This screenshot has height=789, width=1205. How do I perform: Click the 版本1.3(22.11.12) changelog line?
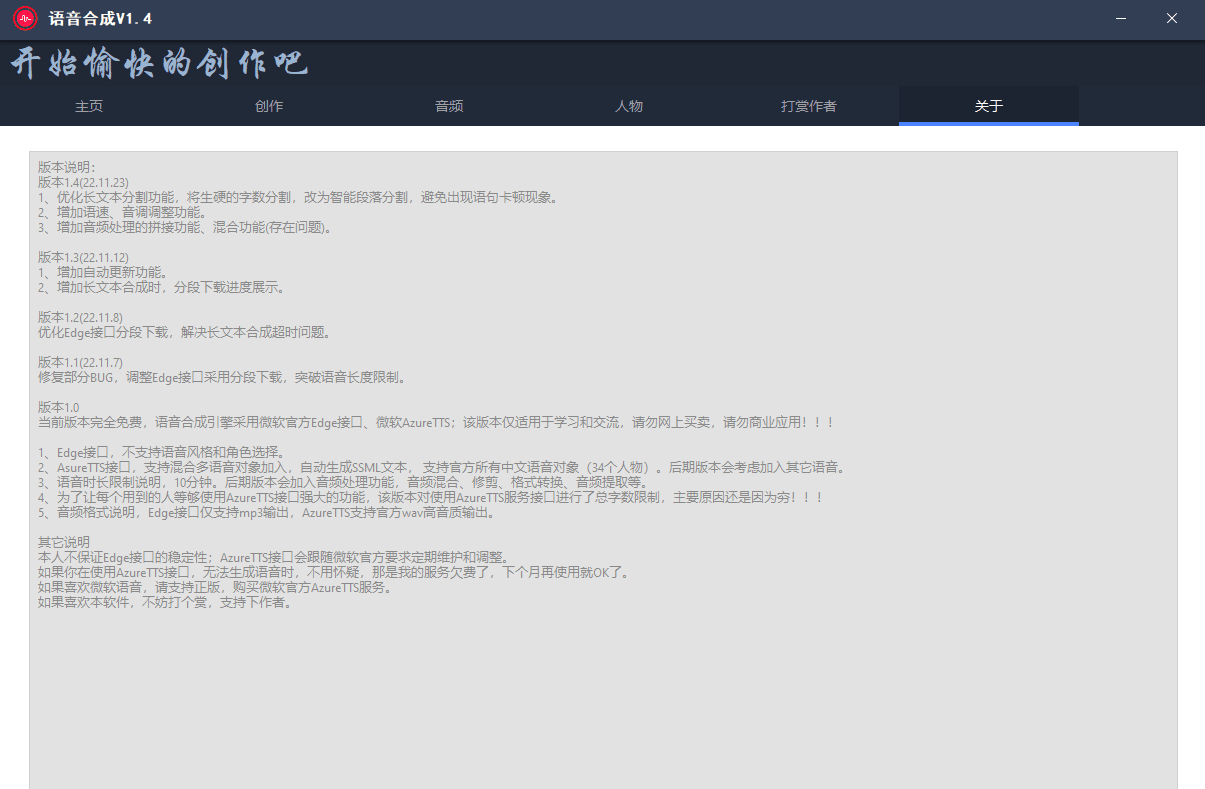click(83, 257)
